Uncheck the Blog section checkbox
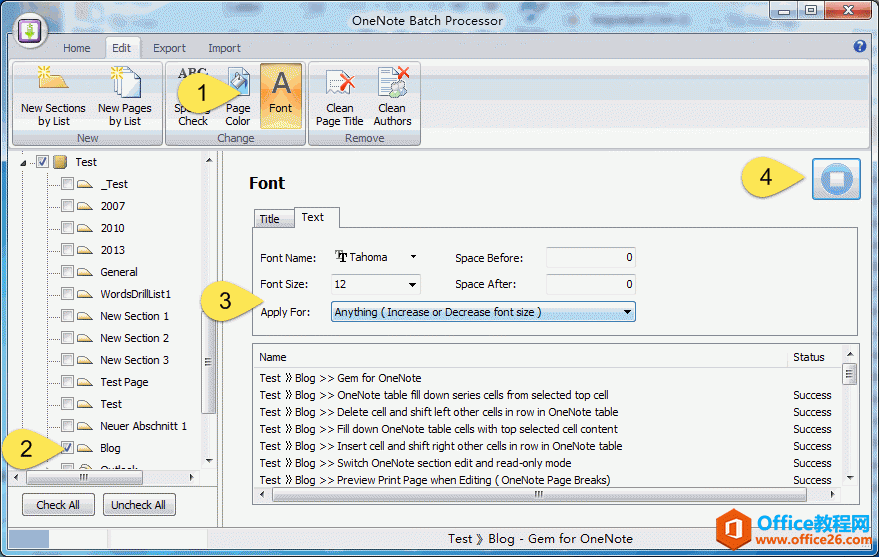This screenshot has height=557, width=879. (67, 448)
